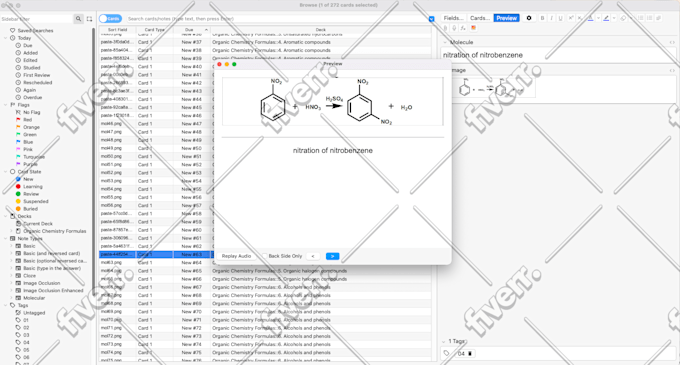Click Replay Audio in Preview window

[236, 256]
